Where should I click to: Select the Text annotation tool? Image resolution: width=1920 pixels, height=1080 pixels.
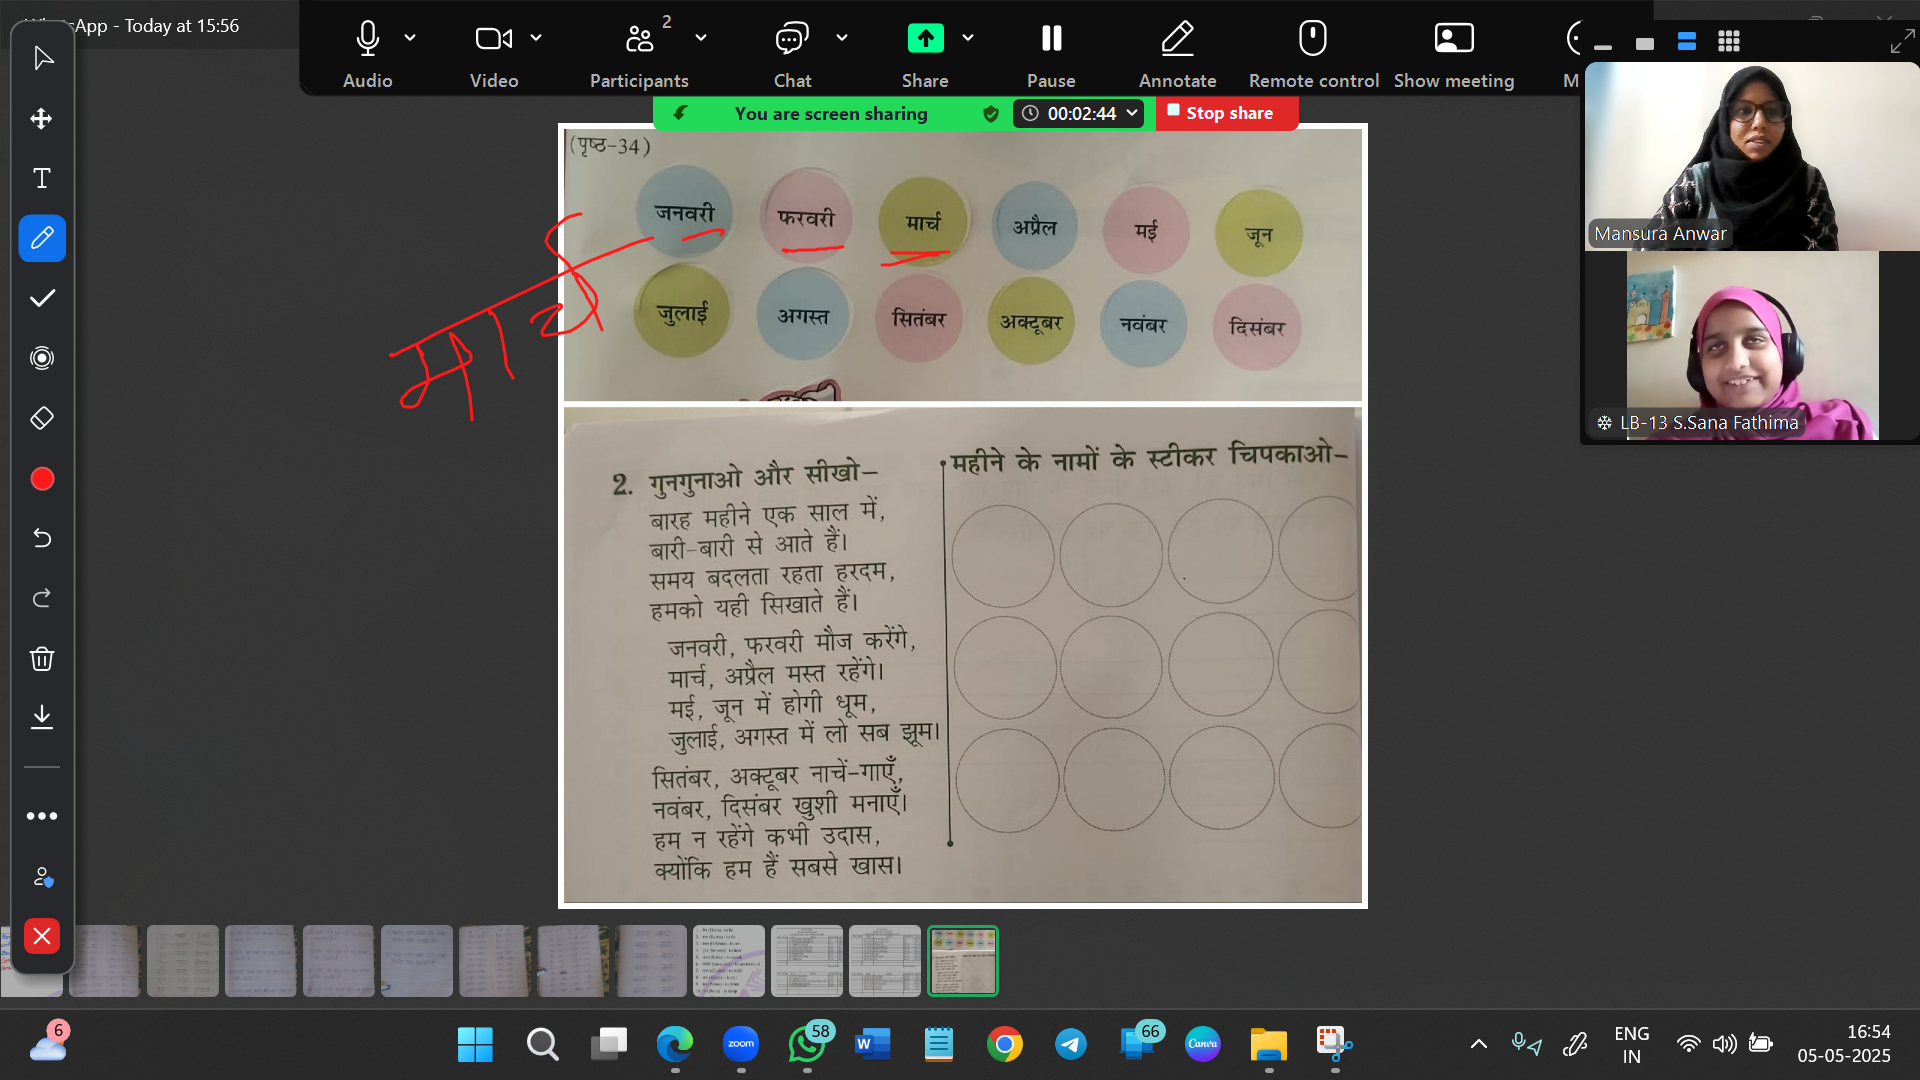coord(42,179)
